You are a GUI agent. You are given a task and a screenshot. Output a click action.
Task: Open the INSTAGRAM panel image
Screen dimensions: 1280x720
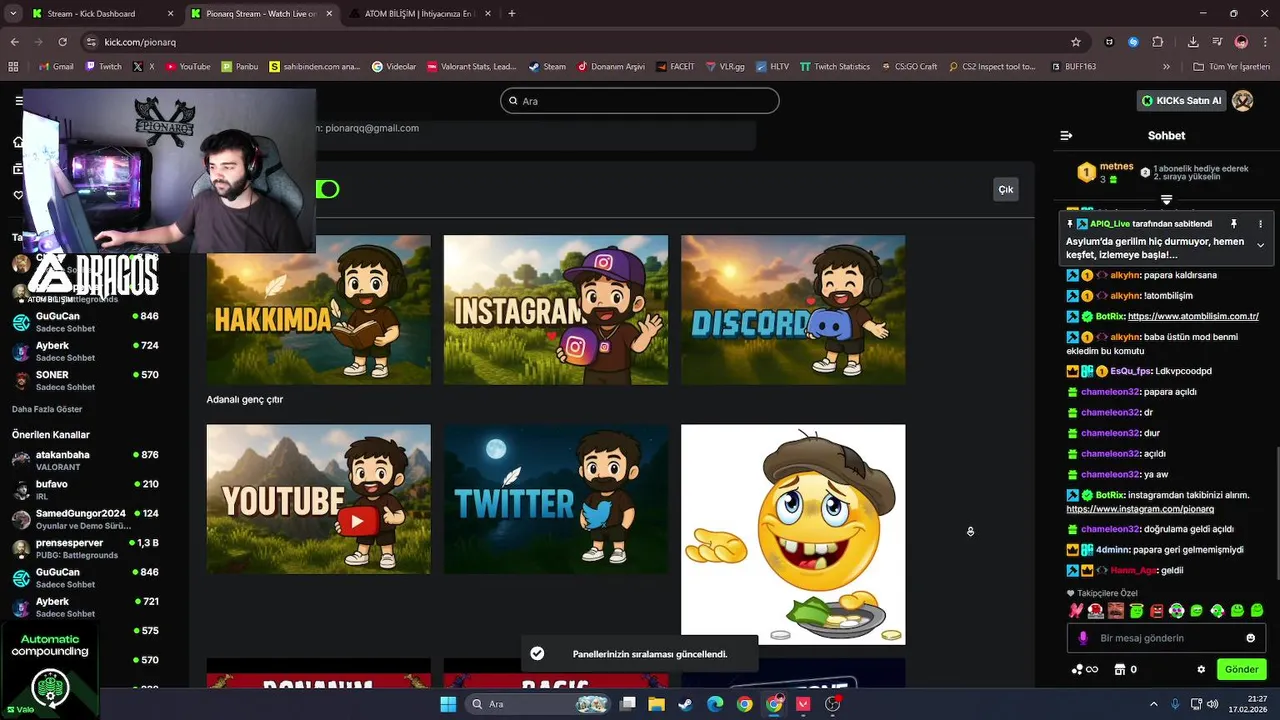click(x=556, y=310)
